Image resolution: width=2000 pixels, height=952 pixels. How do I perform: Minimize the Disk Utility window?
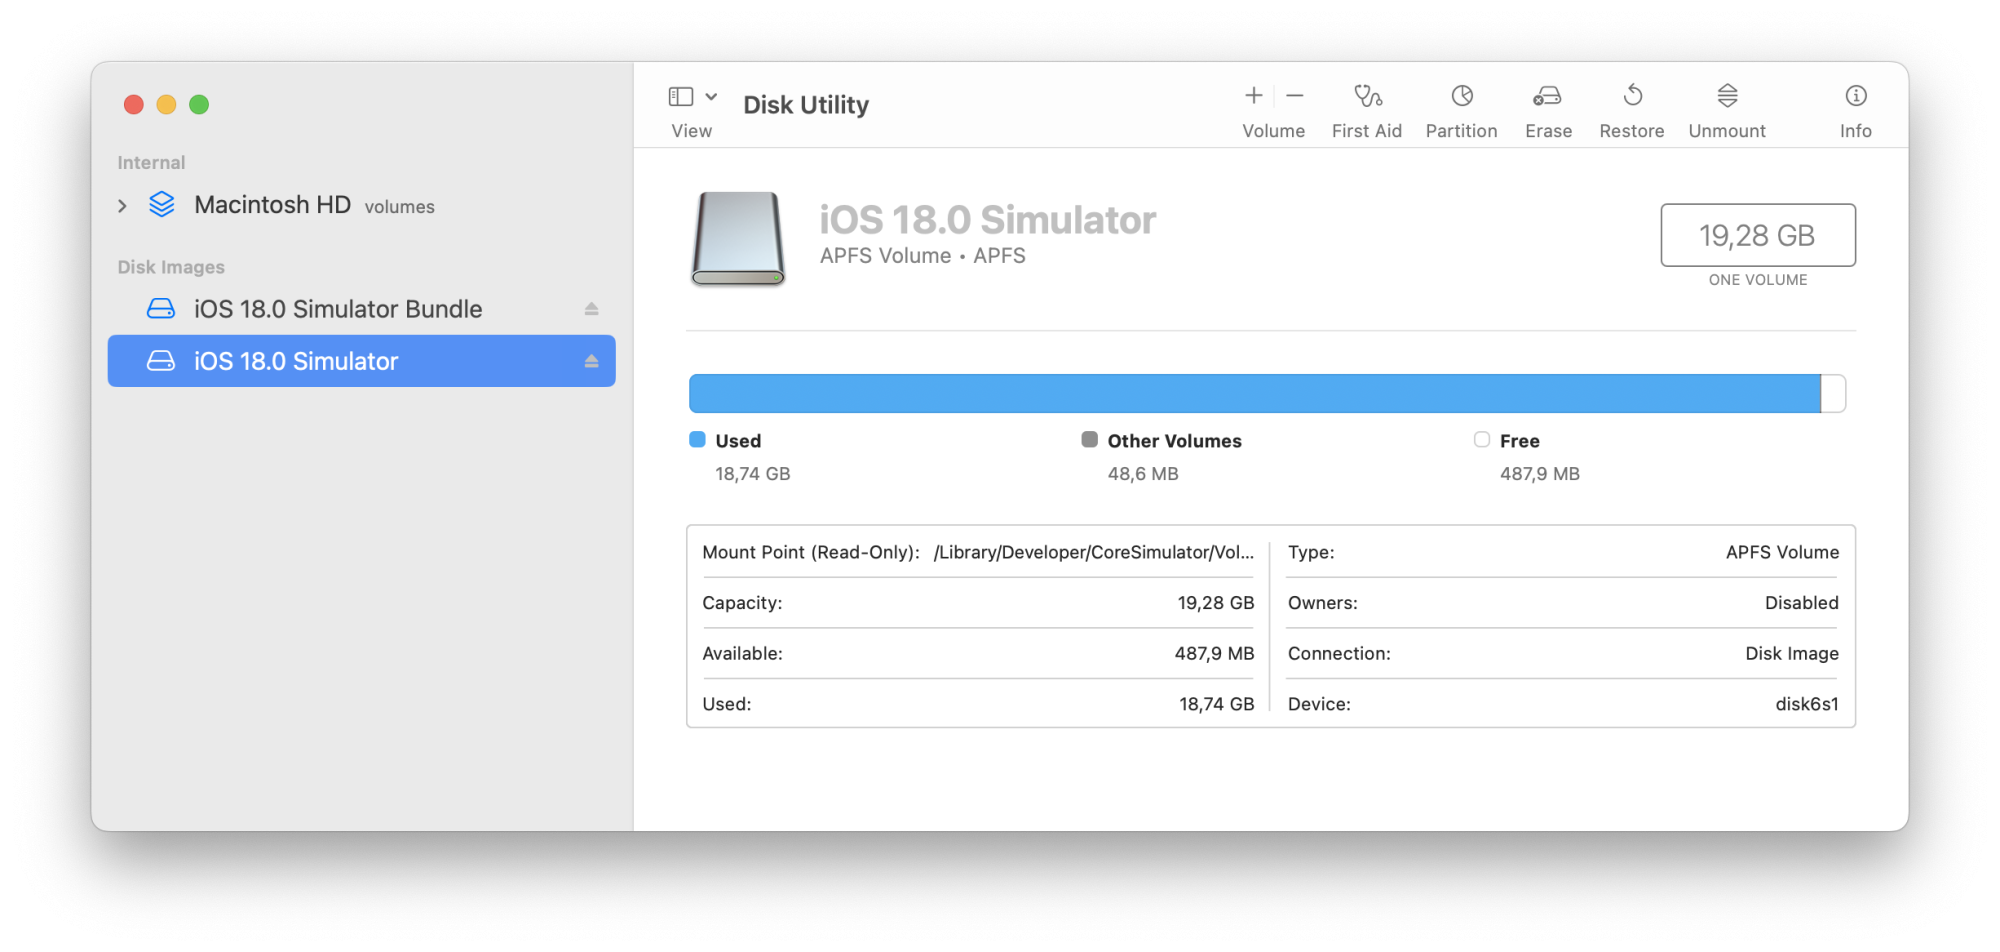167,104
